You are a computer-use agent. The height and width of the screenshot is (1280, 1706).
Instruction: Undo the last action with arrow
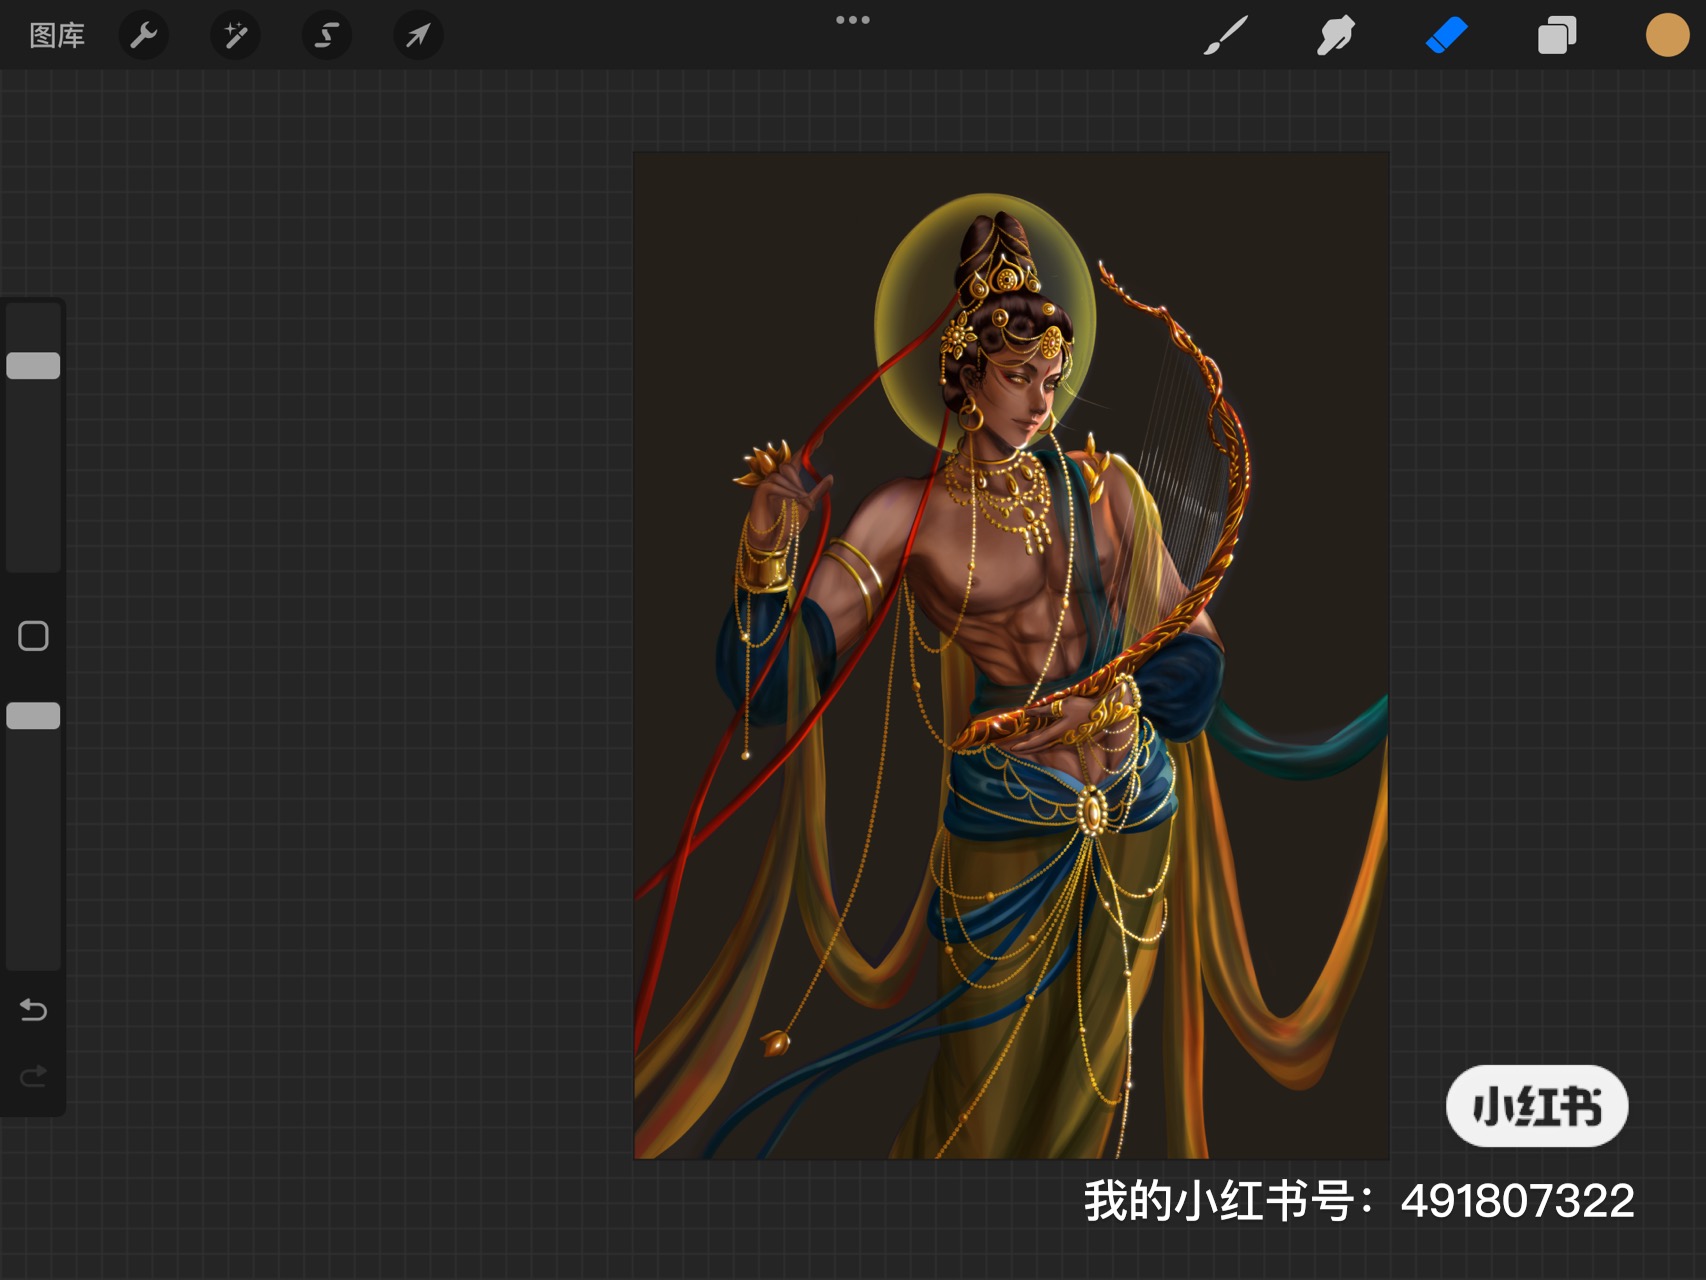(33, 1010)
